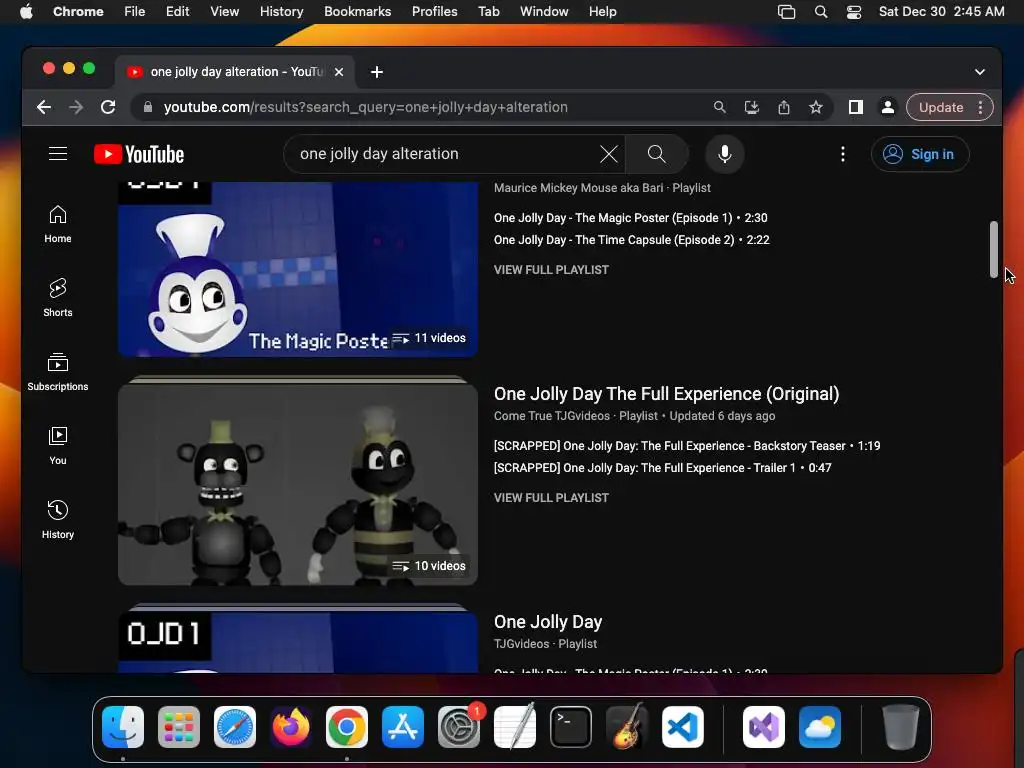Play SCRAPPED Backstory Teaser video
The width and height of the screenshot is (1024, 768).
[x=687, y=445]
